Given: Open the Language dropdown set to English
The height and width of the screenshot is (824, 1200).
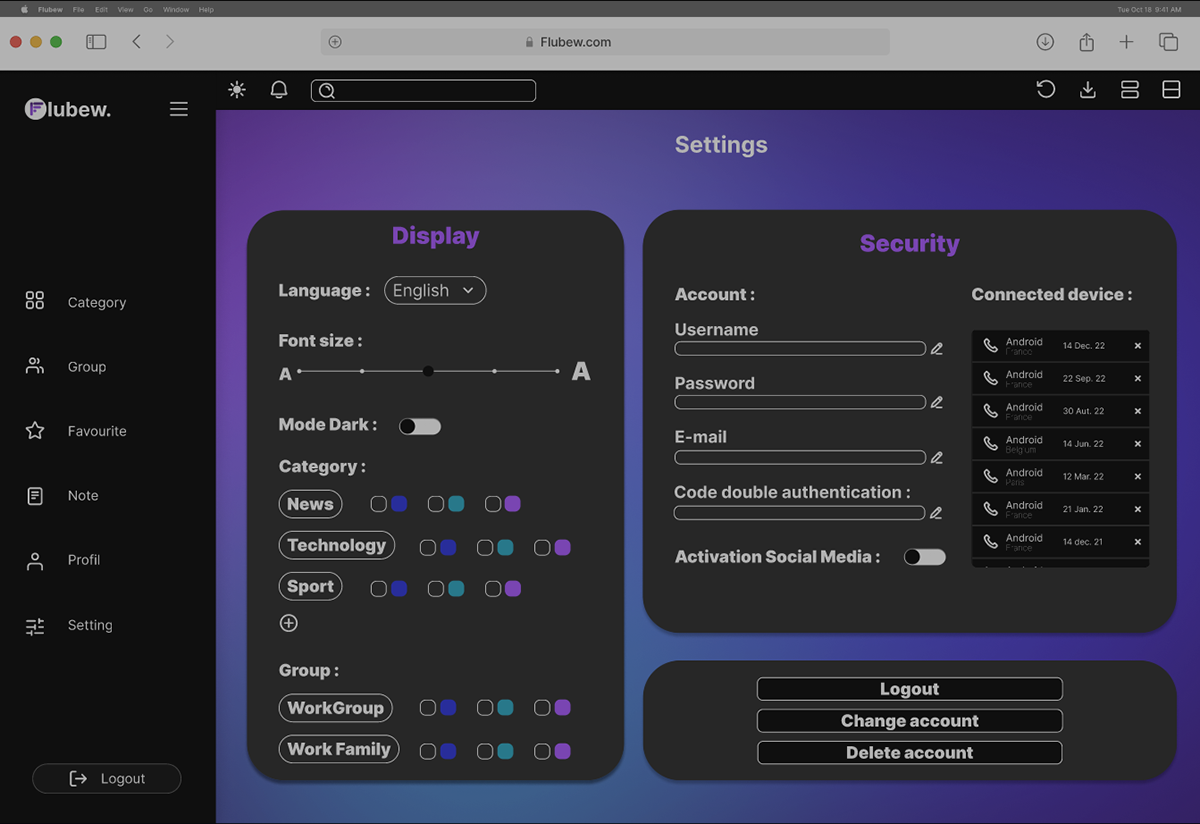Looking at the screenshot, I should pyautogui.click(x=435, y=290).
